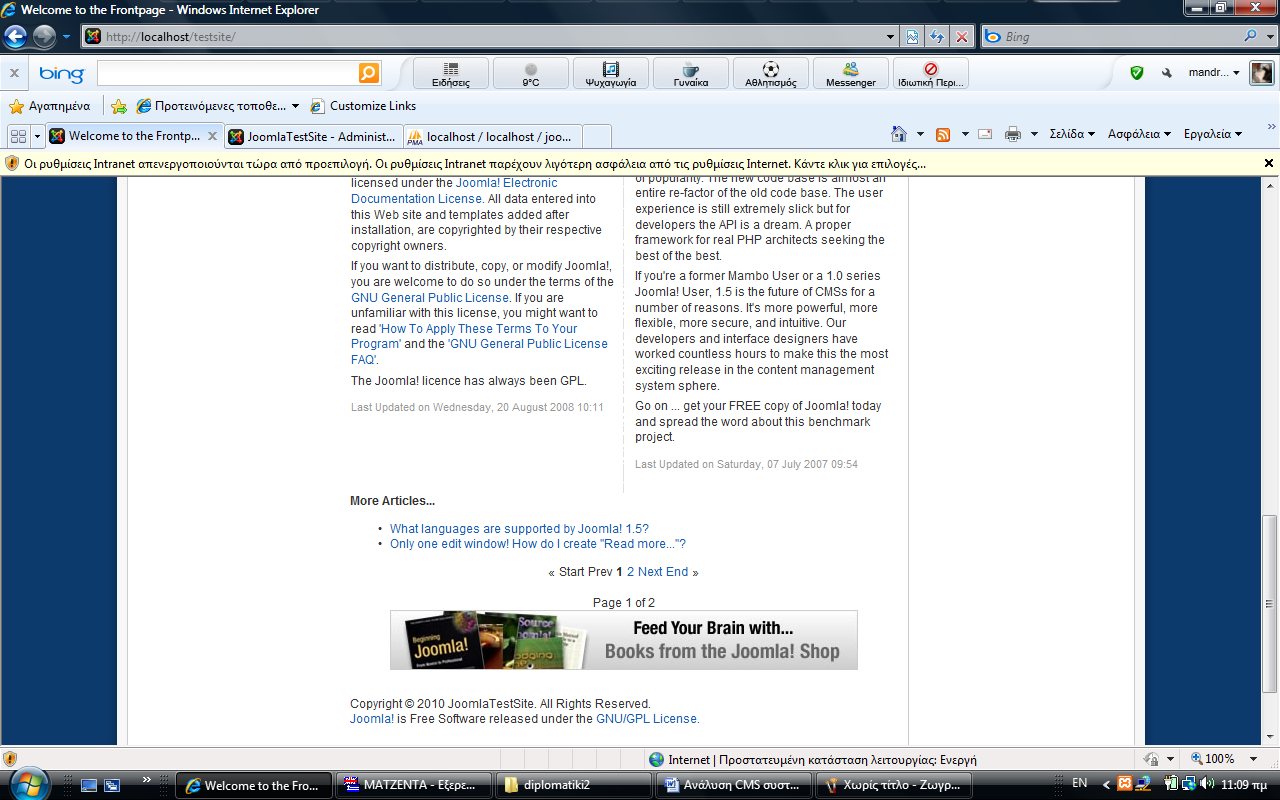
Task: Click the Read Mail envelope icon
Action: click(x=985, y=134)
